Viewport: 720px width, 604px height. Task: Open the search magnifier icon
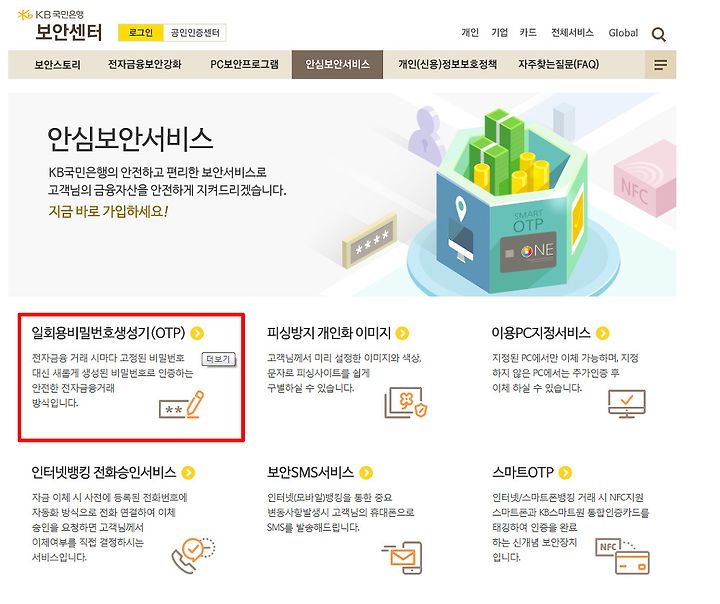658,34
